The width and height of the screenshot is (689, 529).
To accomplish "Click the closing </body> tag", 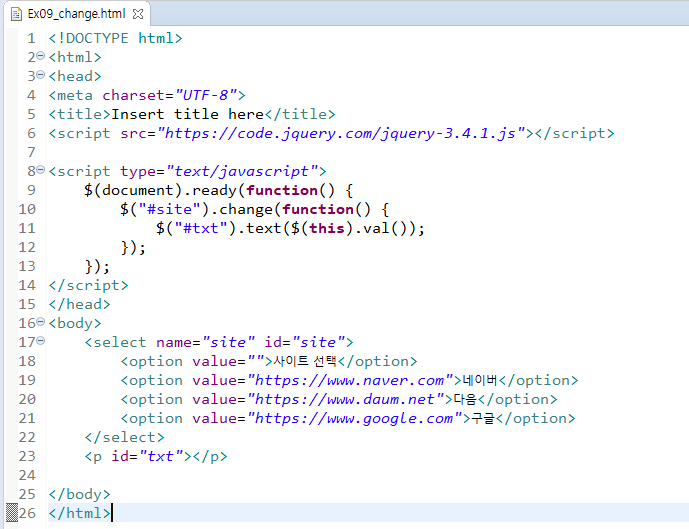I will point(80,494).
